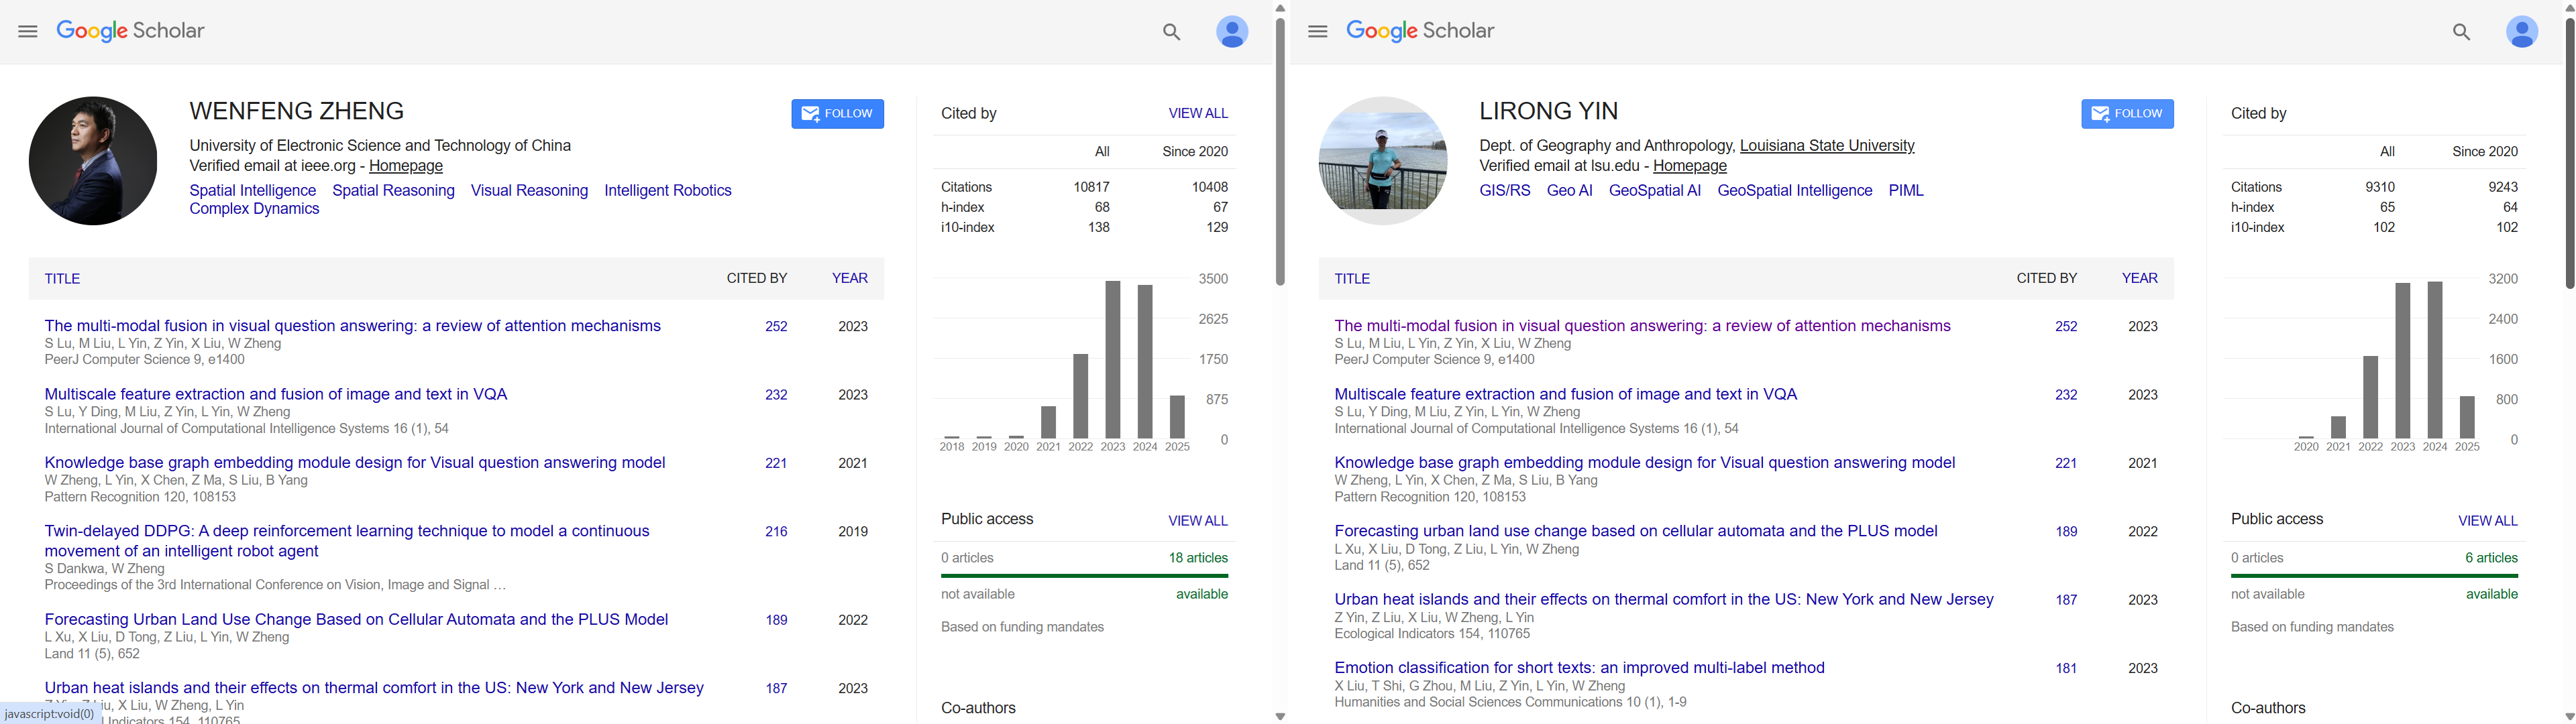This screenshot has width=2576, height=724.
Task: Open hamburger menu in left Scholar window
Action: coord(28,32)
